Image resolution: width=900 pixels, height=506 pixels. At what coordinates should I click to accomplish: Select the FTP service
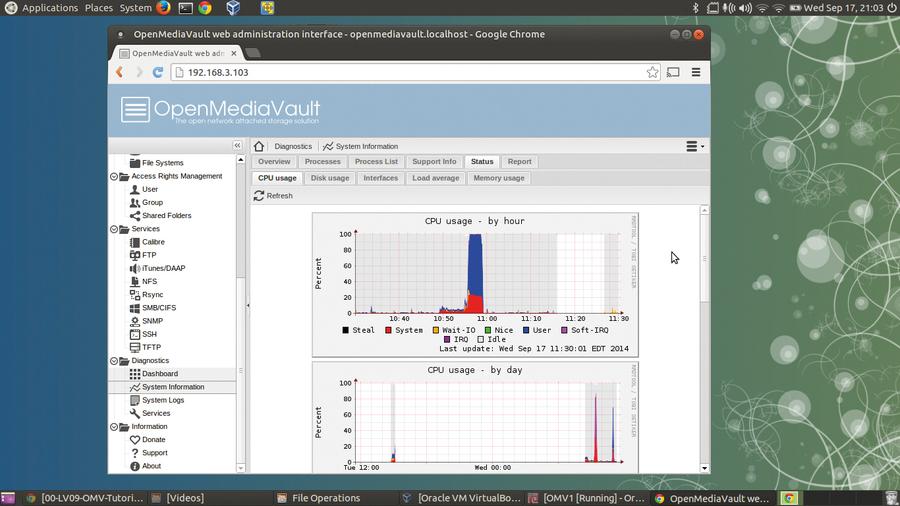click(x=142, y=255)
